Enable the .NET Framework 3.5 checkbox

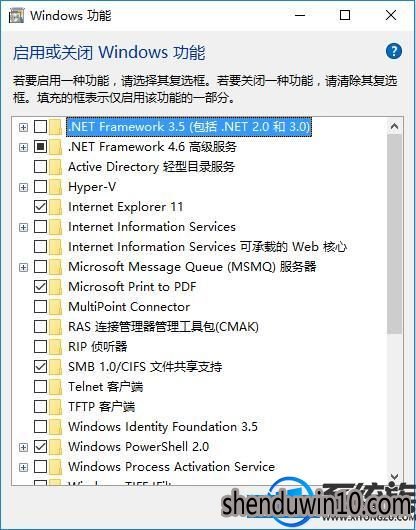41,127
